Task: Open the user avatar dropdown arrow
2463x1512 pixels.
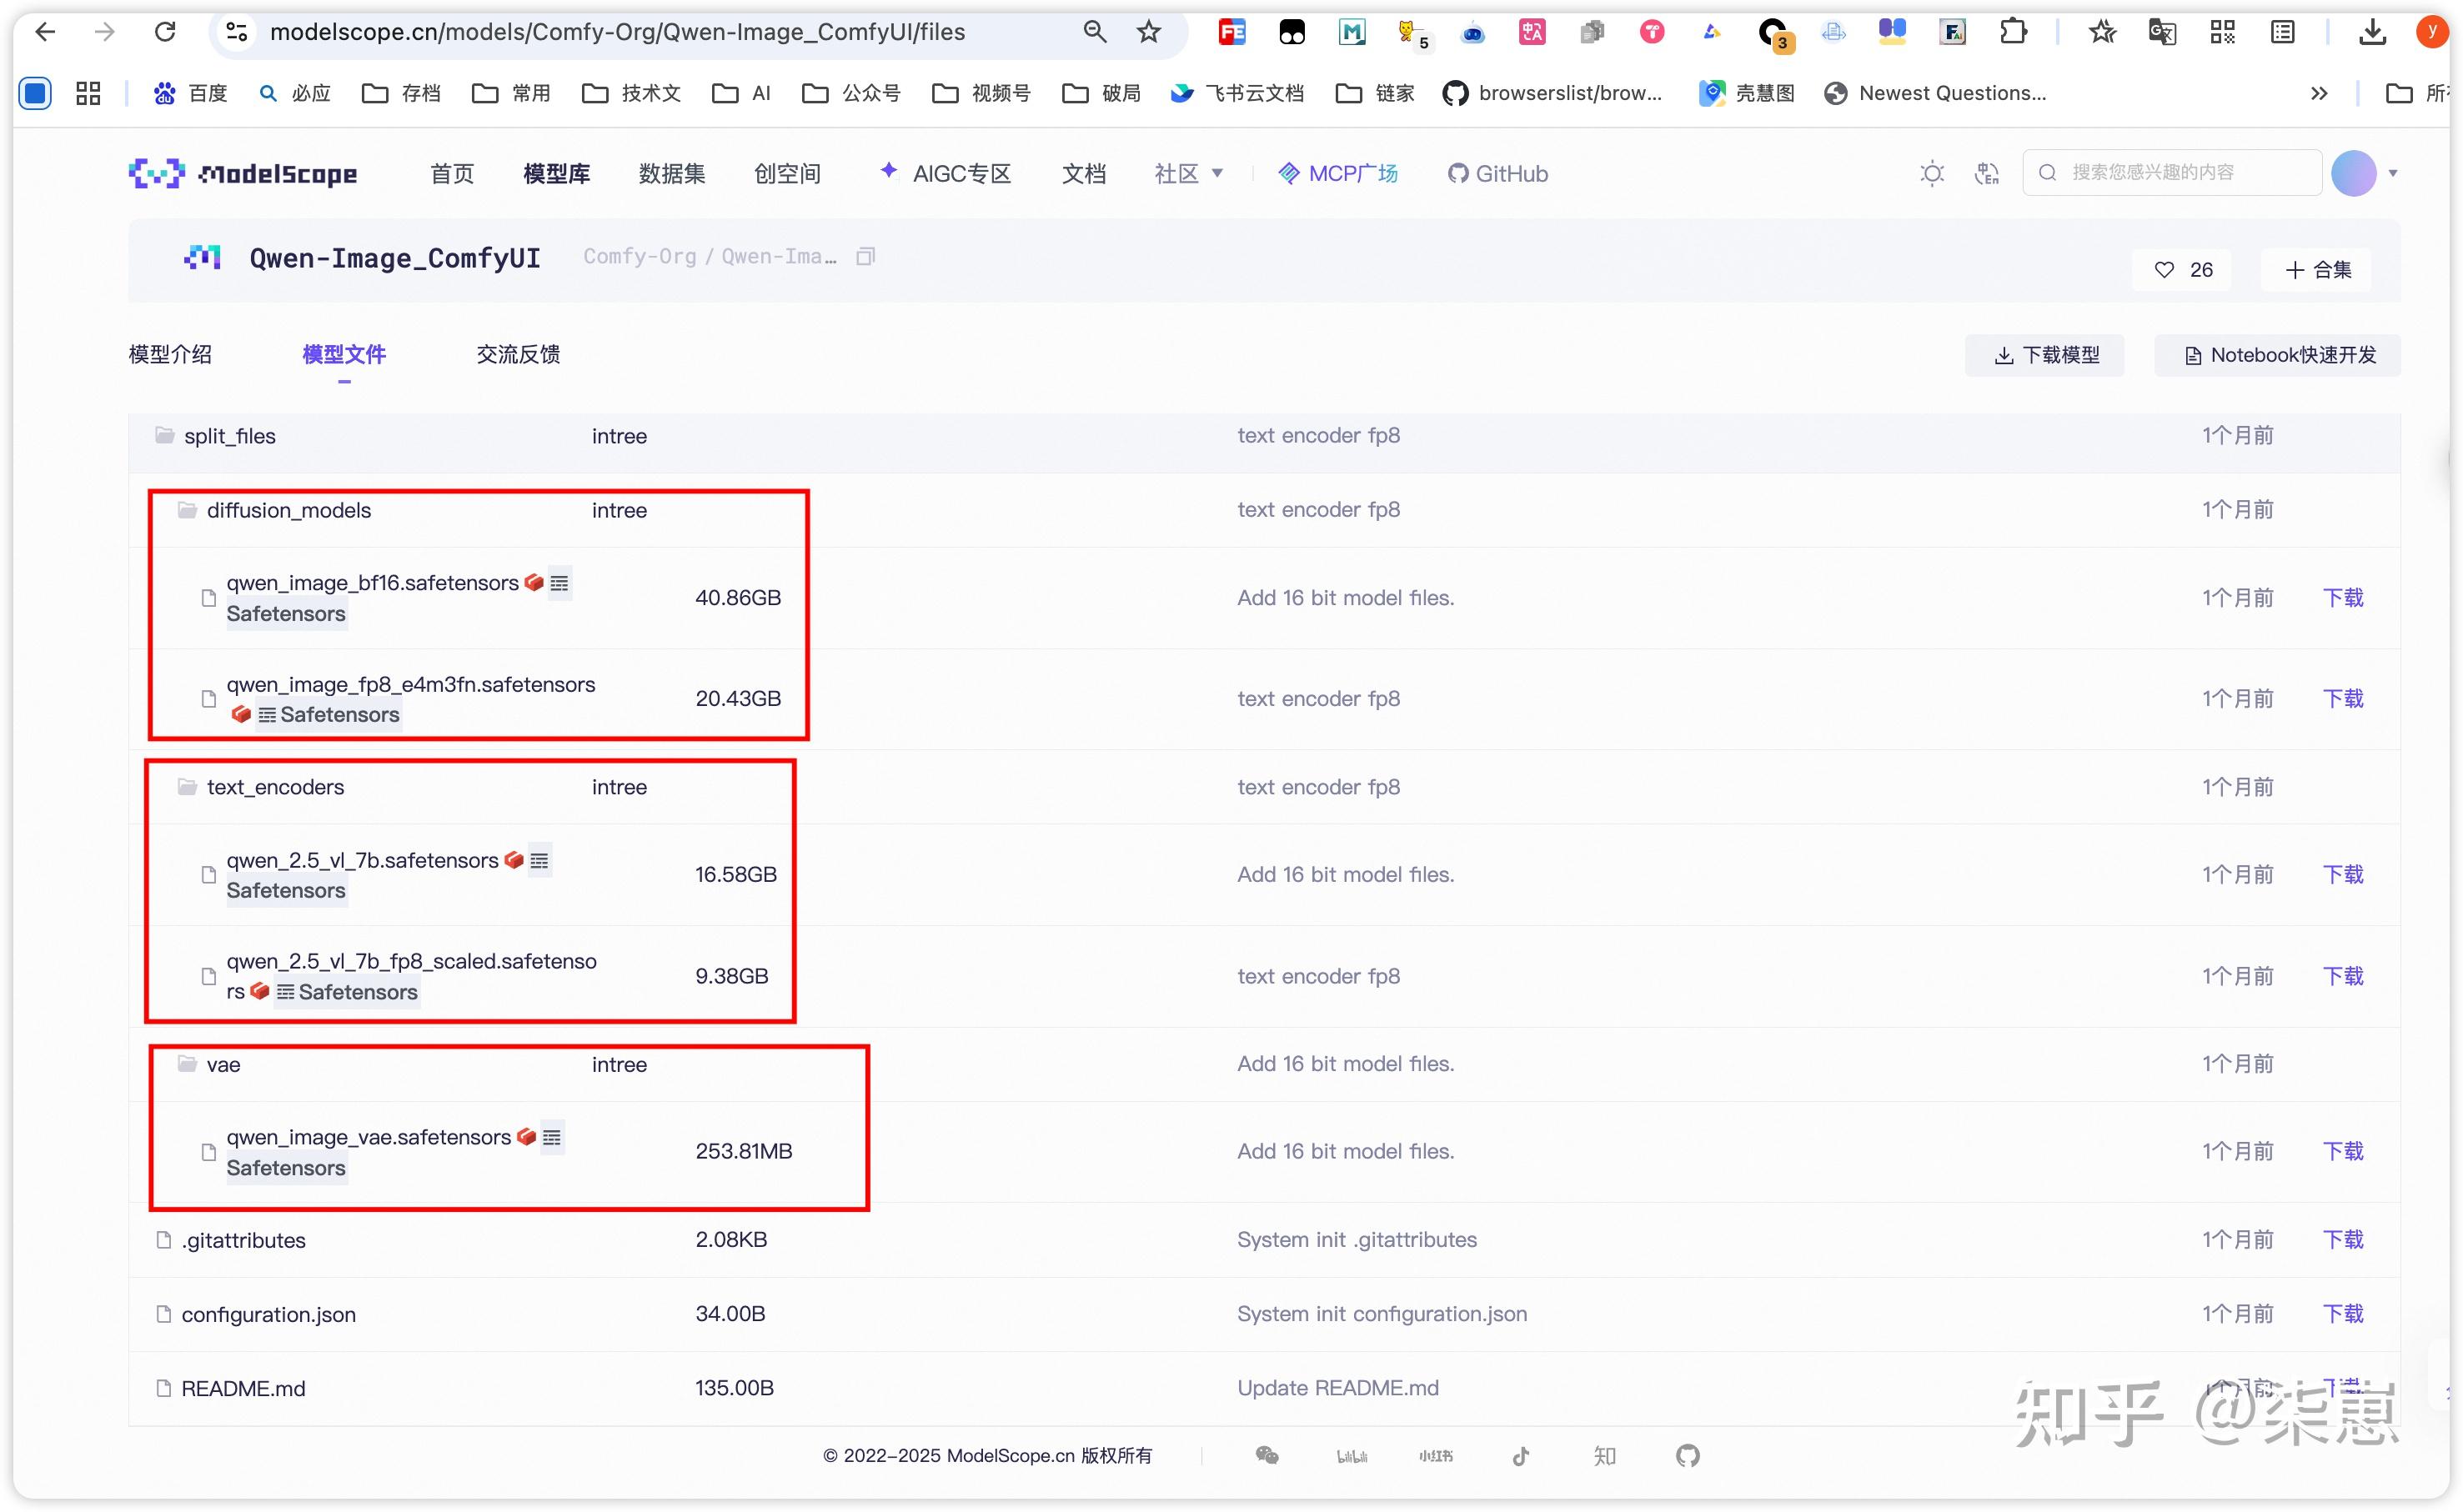Action: click(2393, 174)
